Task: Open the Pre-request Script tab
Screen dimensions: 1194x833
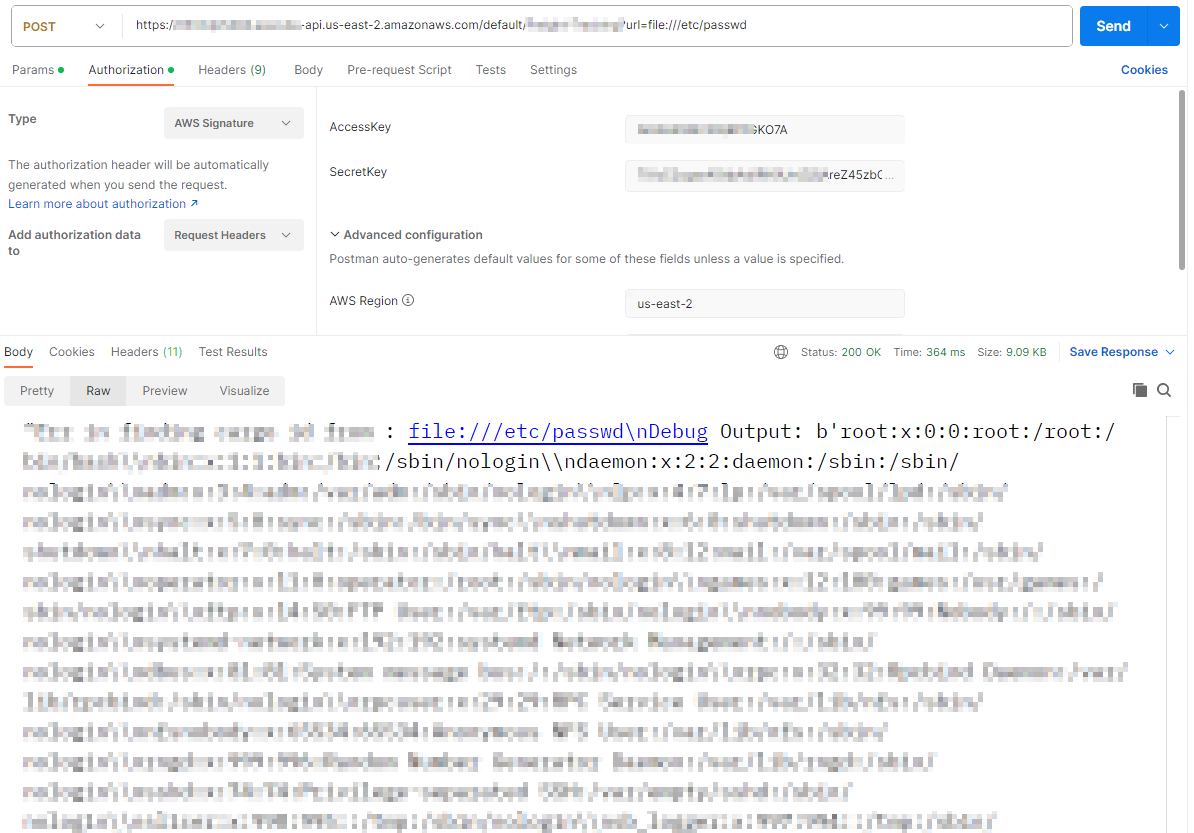Action: [x=399, y=69]
